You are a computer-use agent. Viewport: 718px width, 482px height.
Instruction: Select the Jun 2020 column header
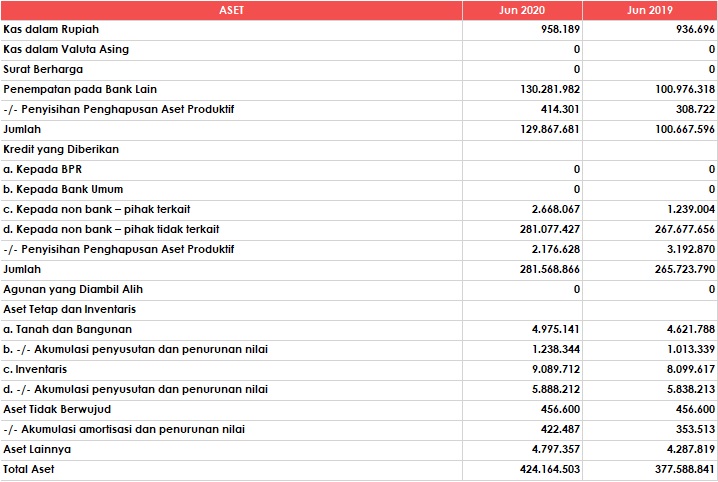pos(522,10)
